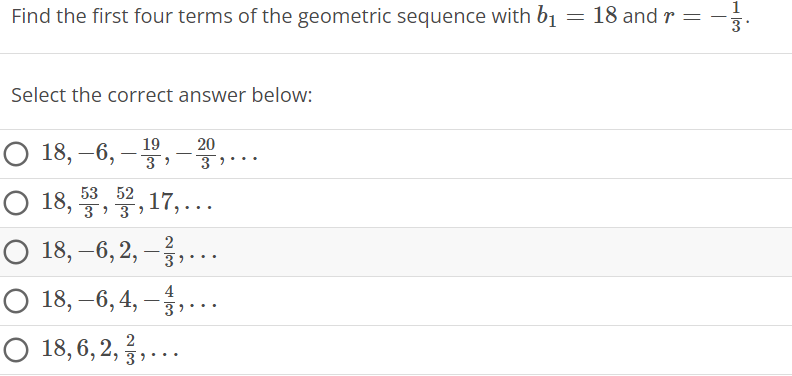Mark the radio button for 18, −6, 4, −4/3

pyautogui.click(x=16, y=301)
